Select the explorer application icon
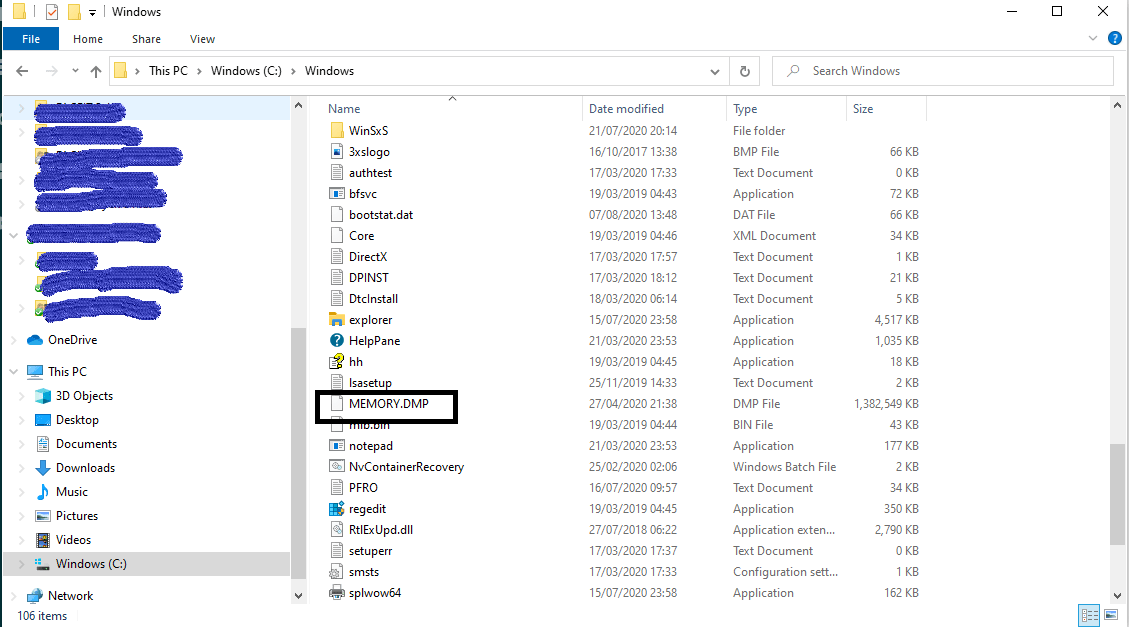Viewport: 1129px width, 627px height. [x=336, y=320]
